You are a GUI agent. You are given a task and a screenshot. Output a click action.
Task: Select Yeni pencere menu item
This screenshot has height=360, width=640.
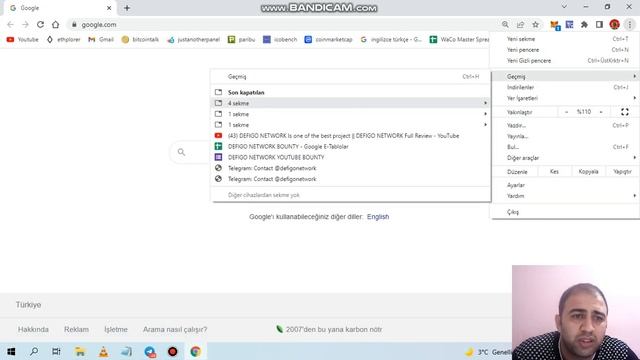coord(566,50)
